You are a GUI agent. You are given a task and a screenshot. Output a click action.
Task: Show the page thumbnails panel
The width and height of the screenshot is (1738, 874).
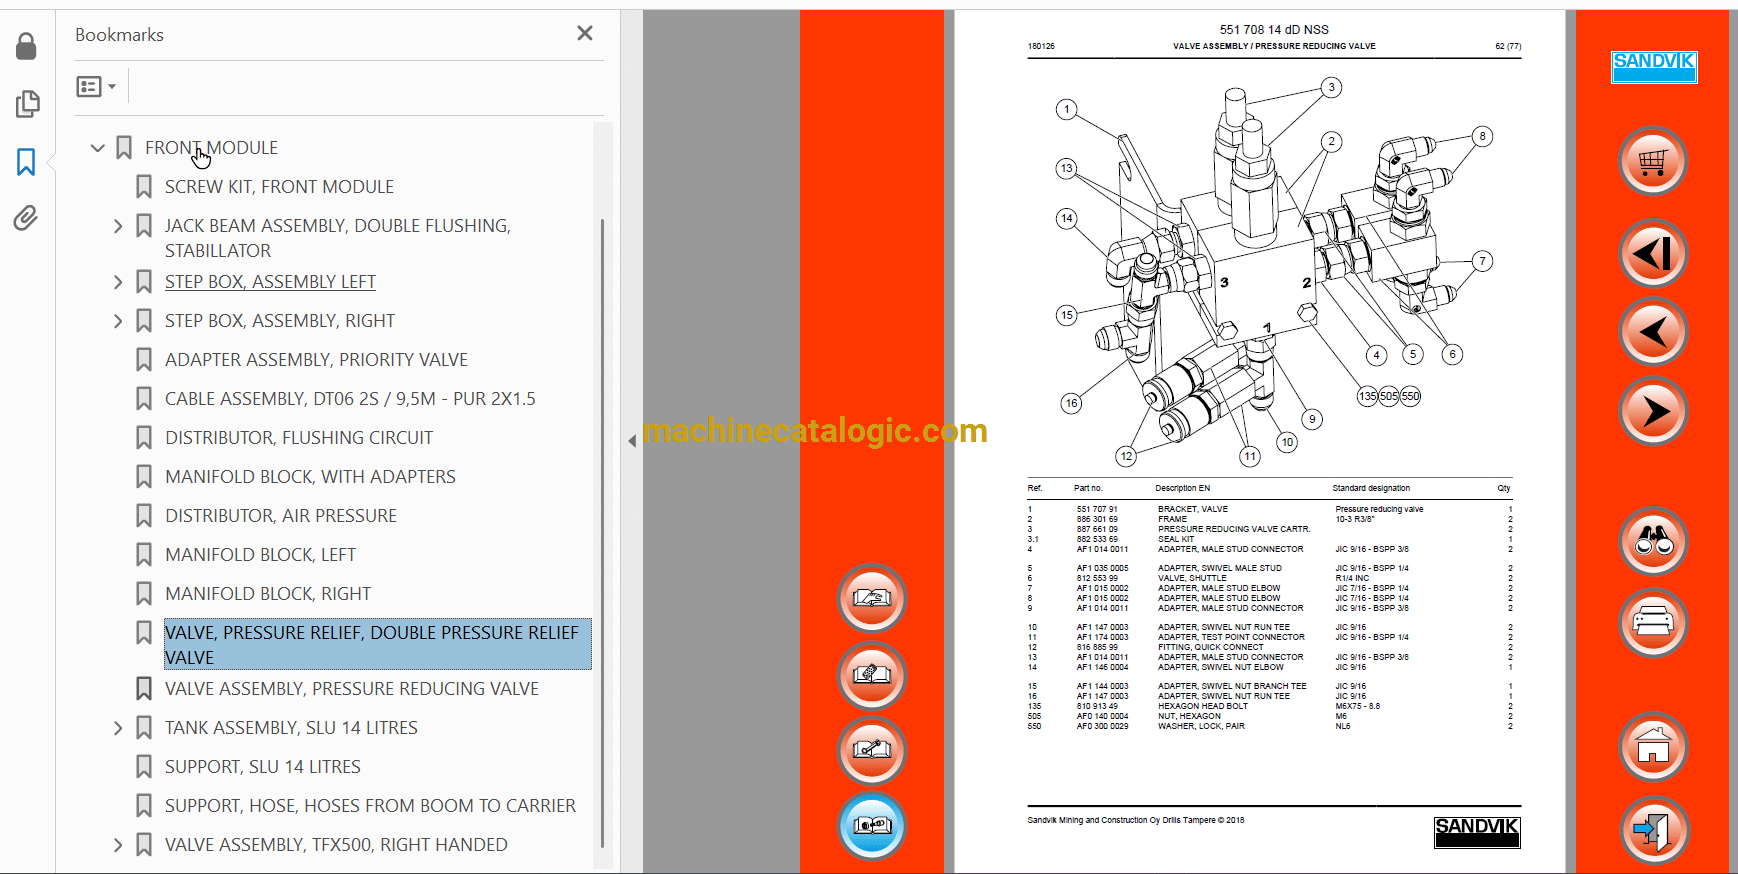coord(27,104)
